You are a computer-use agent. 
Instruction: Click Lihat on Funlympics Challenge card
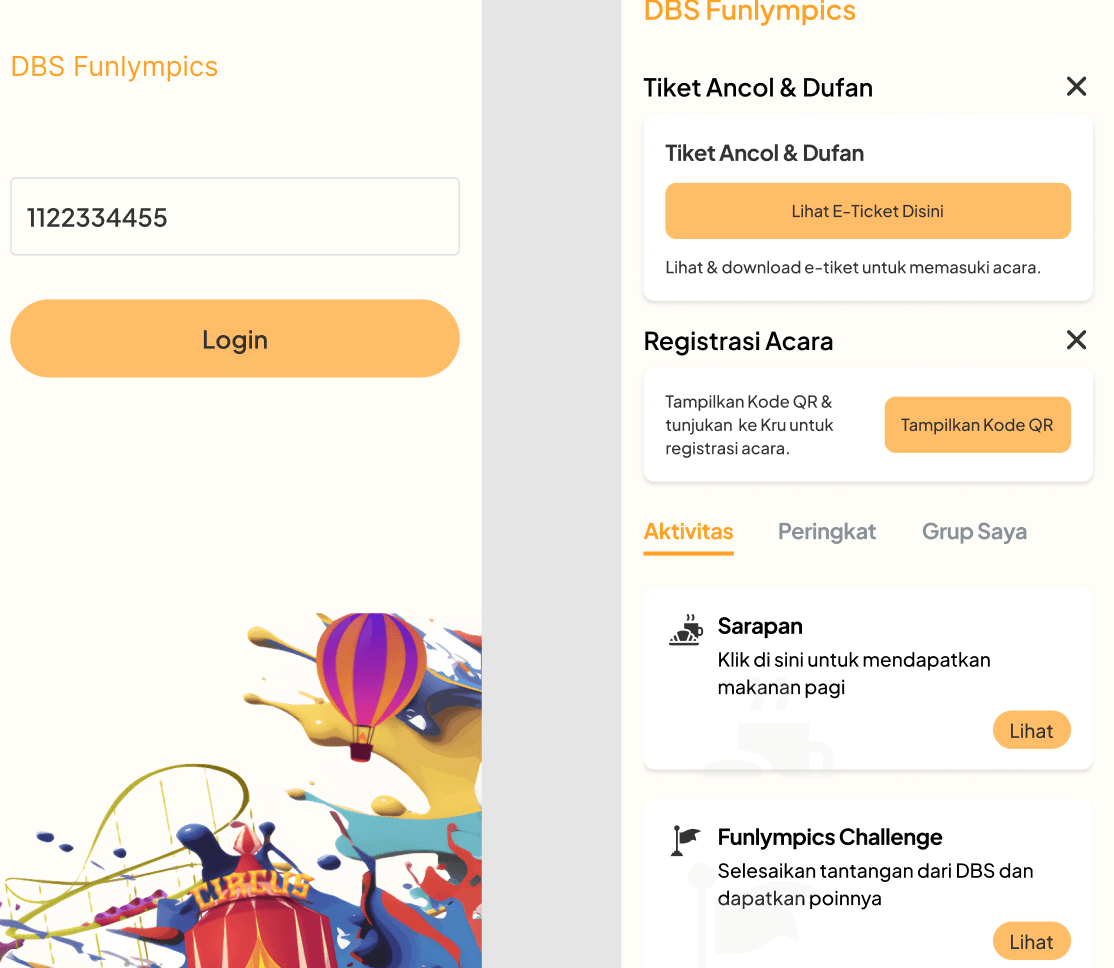click(1031, 942)
